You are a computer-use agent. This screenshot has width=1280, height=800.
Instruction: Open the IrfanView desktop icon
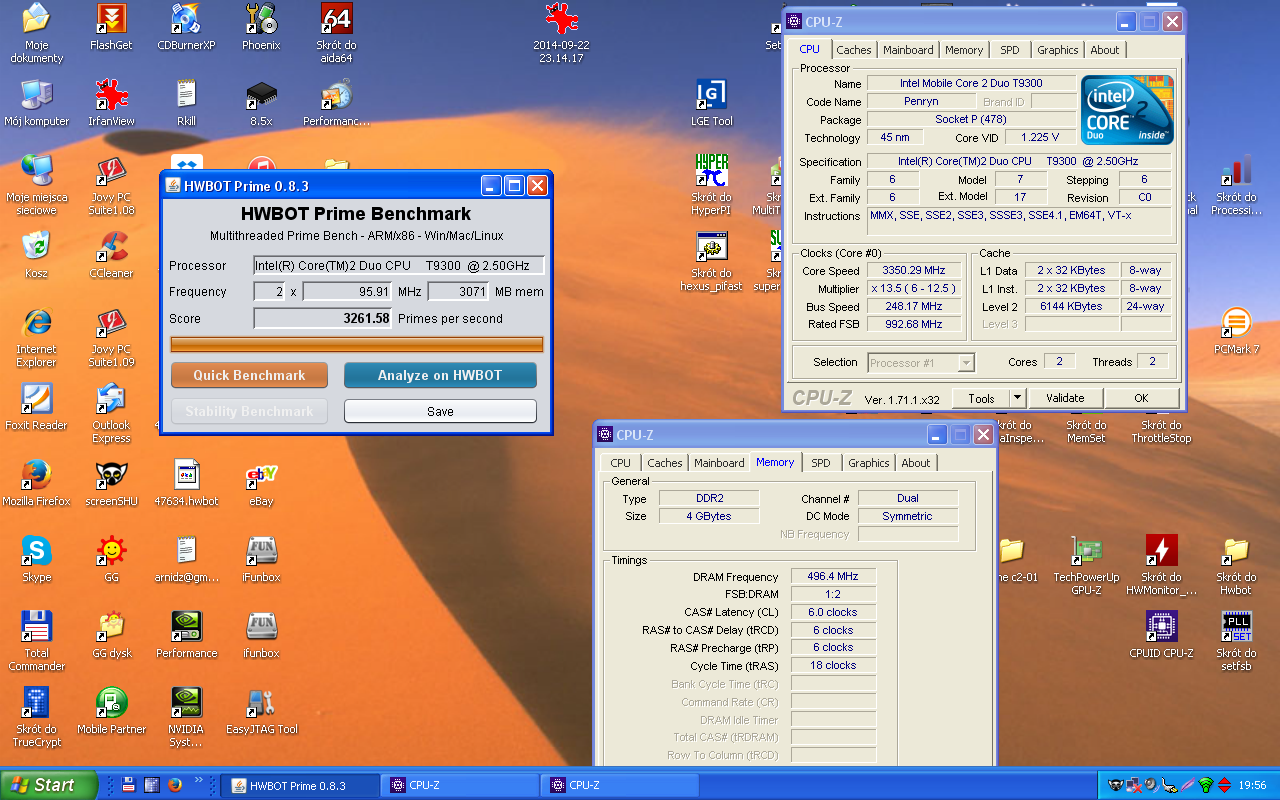click(111, 94)
